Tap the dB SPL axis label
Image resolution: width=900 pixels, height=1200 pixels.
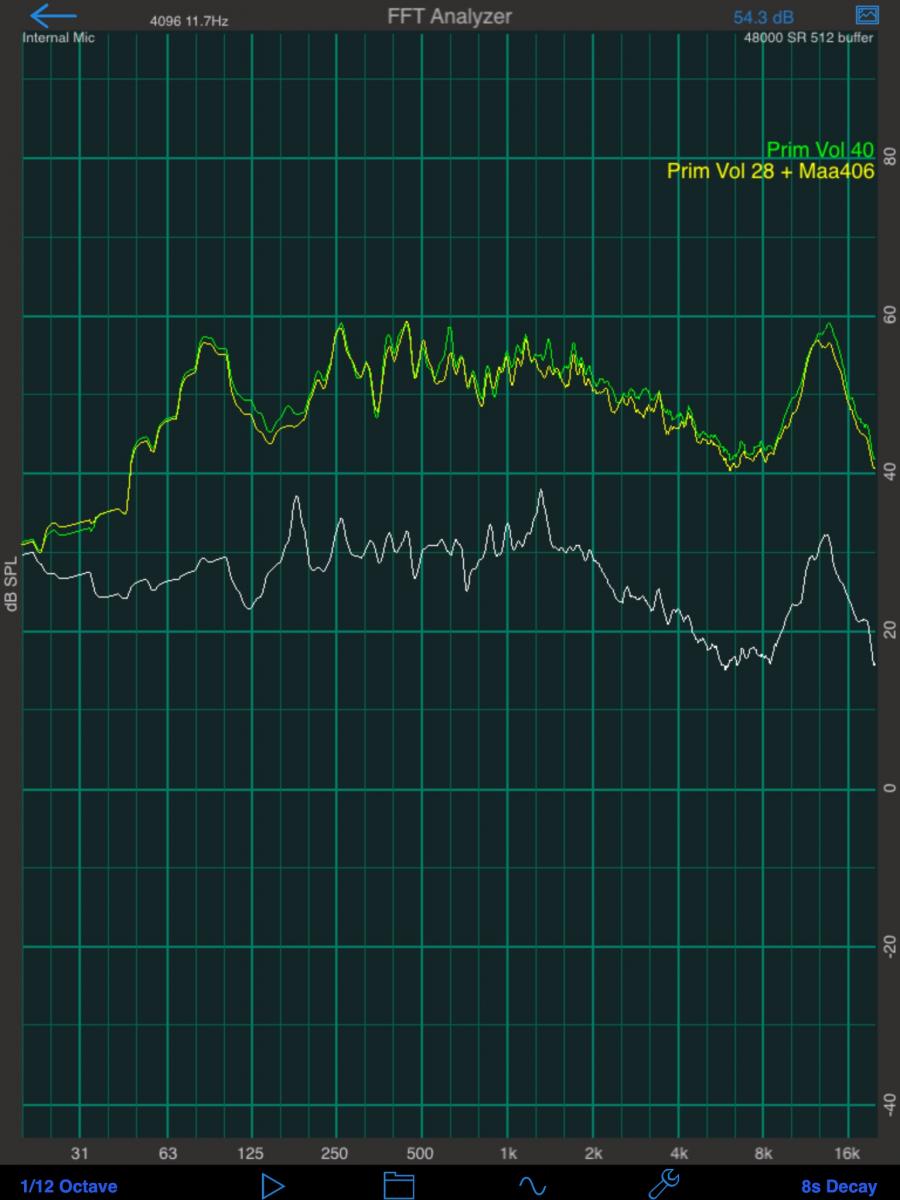12,585
